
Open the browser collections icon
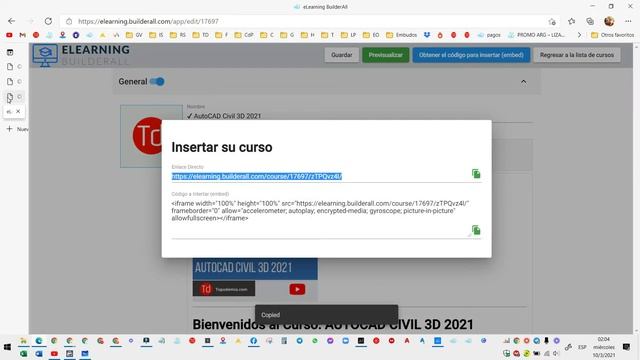(x=590, y=21)
